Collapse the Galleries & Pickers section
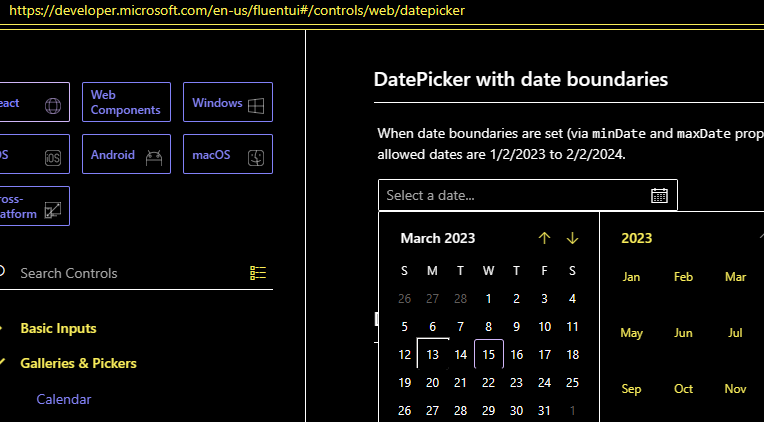This screenshot has width=764, height=422. [78, 364]
